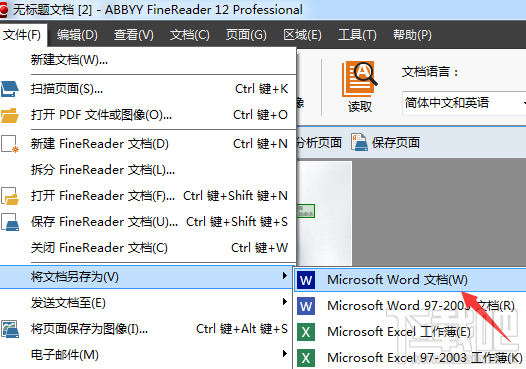Click the Scan Pages scanner icon

click(x=9, y=89)
